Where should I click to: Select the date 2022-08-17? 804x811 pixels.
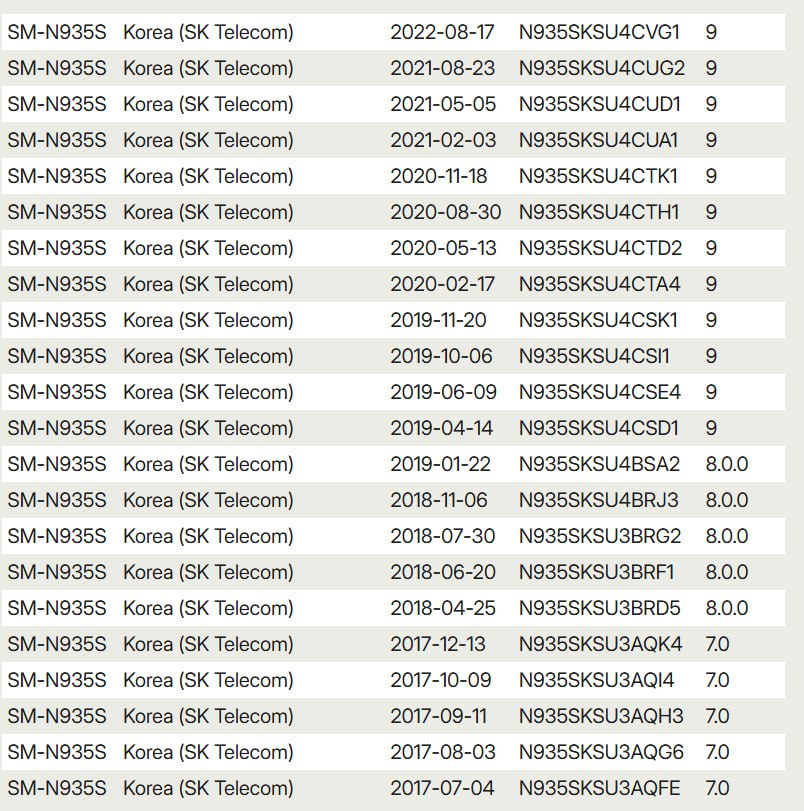coord(442,32)
